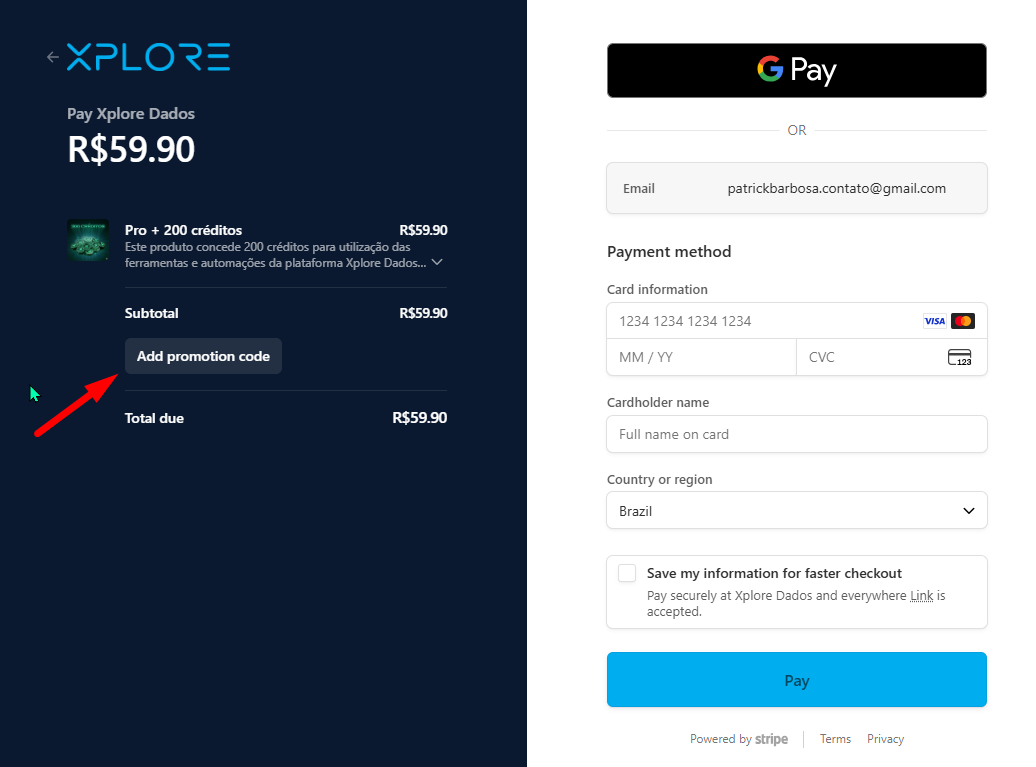1036x767 pixels.
Task: Click the Cardholder name field
Action: (x=796, y=434)
